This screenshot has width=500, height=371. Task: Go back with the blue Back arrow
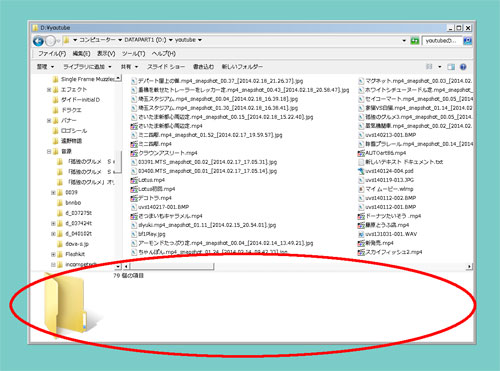point(38,41)
